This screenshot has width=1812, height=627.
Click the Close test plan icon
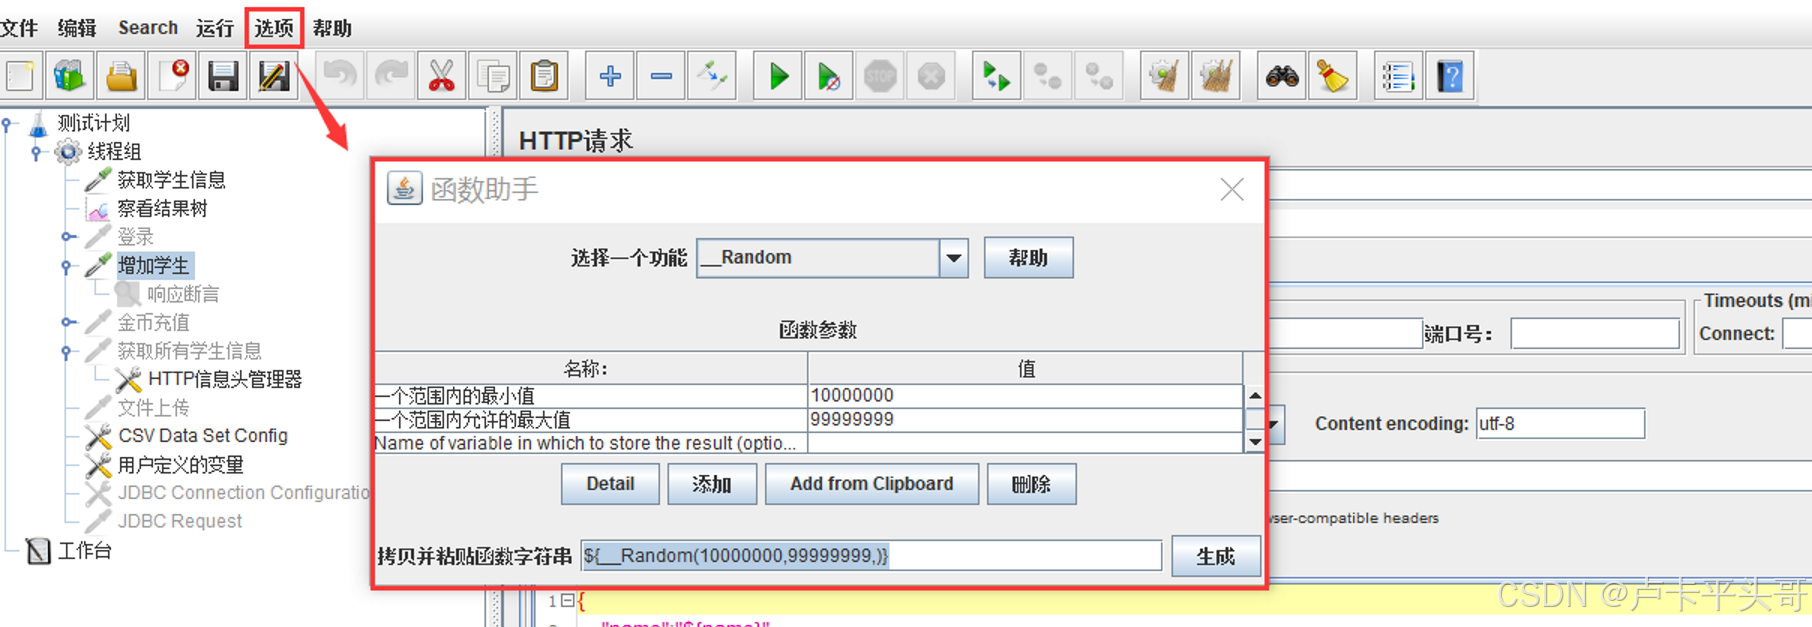[172, 76]
